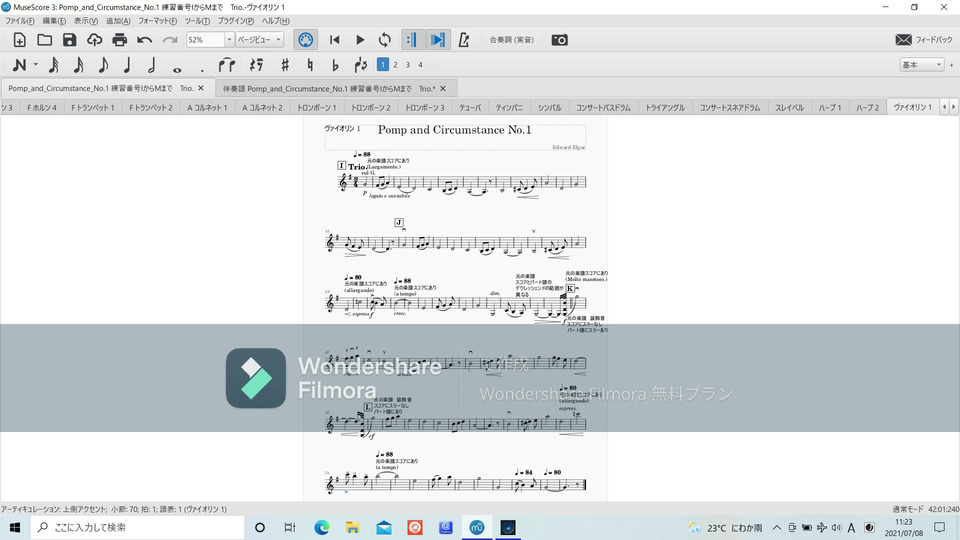Image resolution: width=960 pixels, height=540 pixels.
Task: Open Windows Start menu
Action: (x=15, y=527)
